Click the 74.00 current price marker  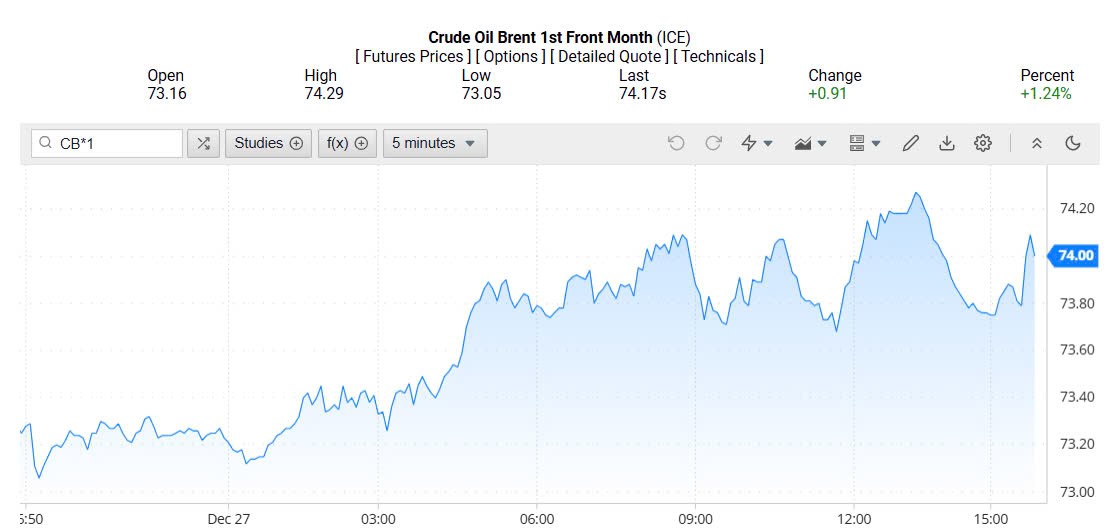(1076, 255)
